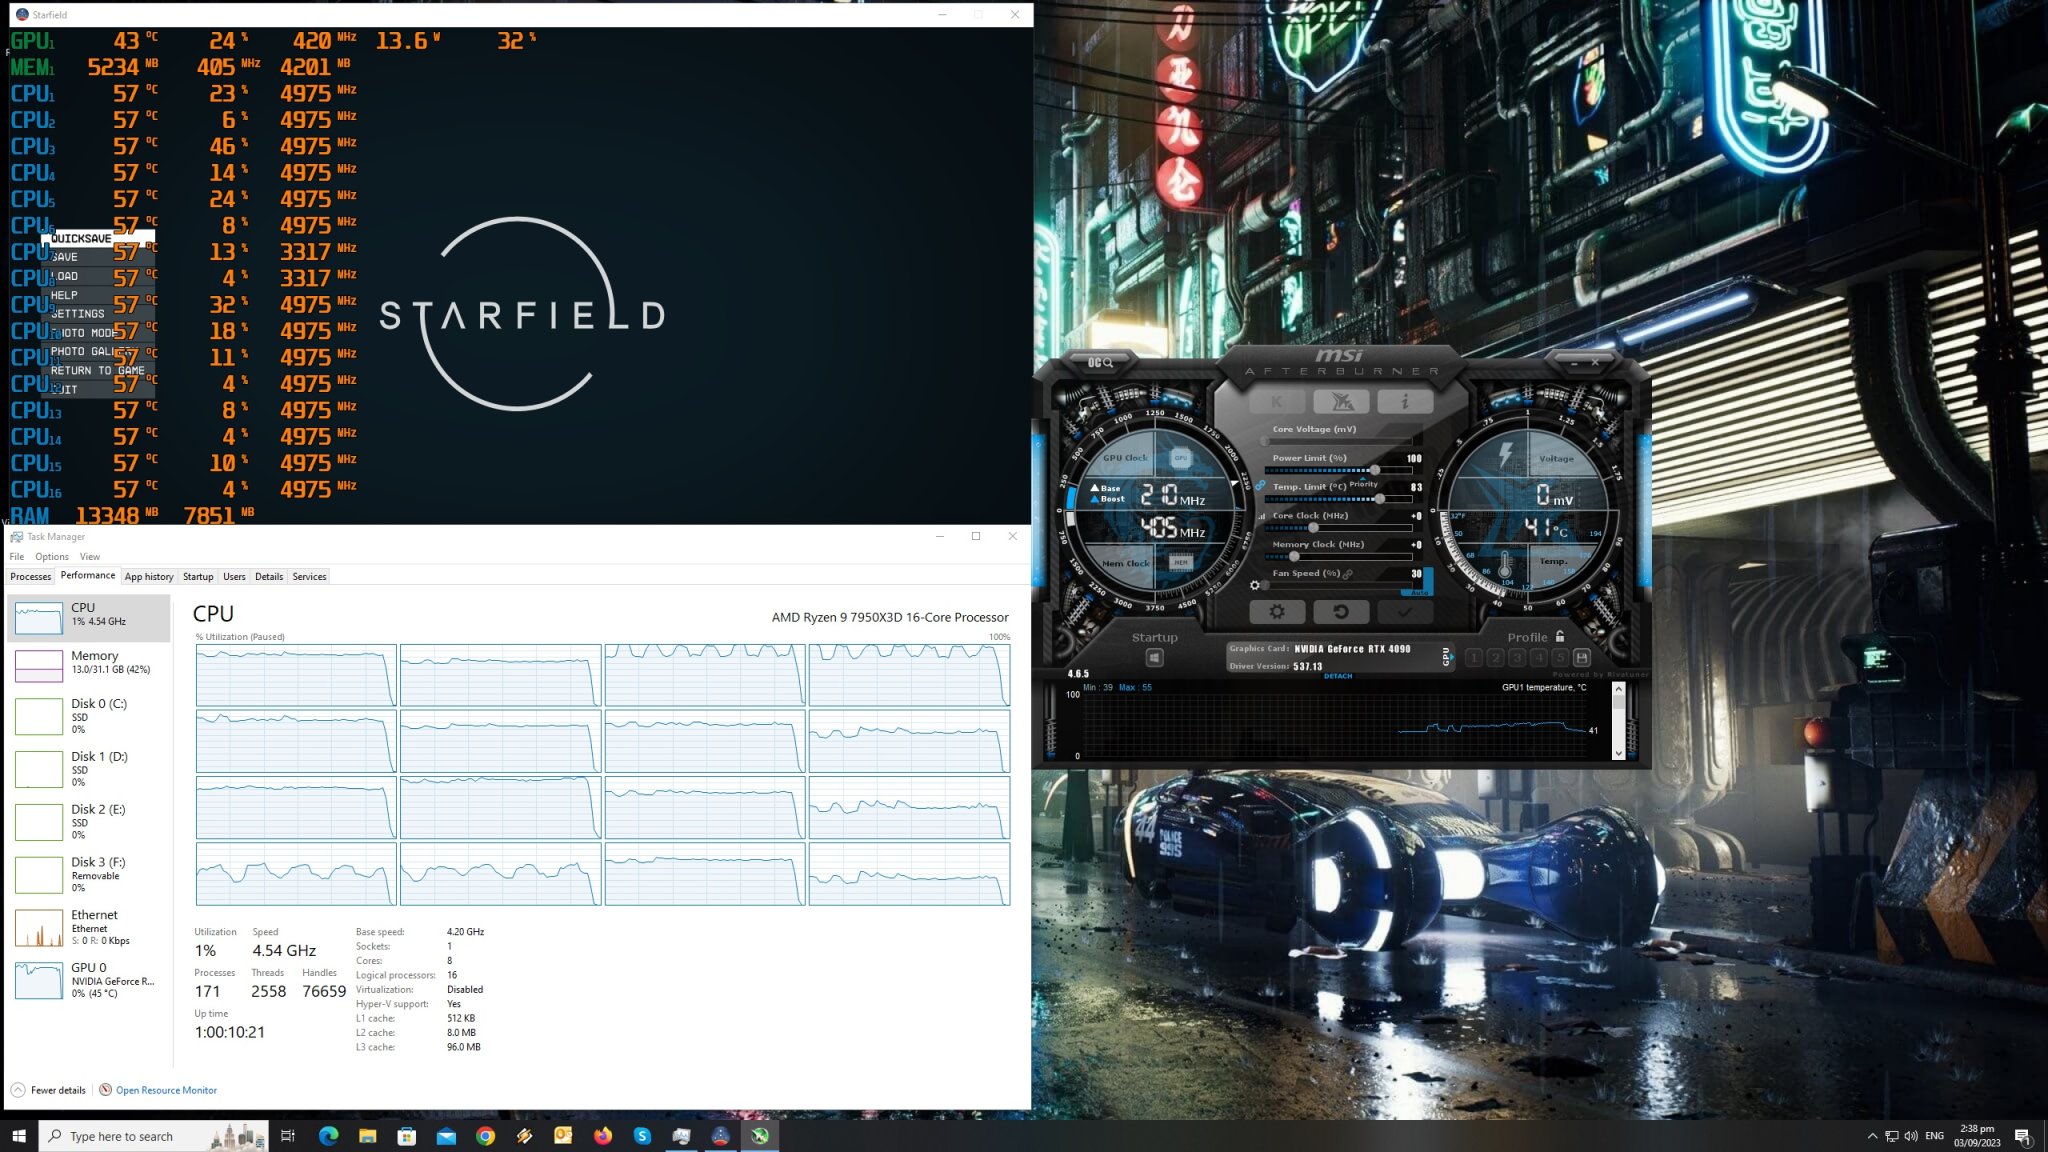Switch to the Processes tab in Task Manager
The width and height of the screenshot is (2048, 1152).
(30, 576)
